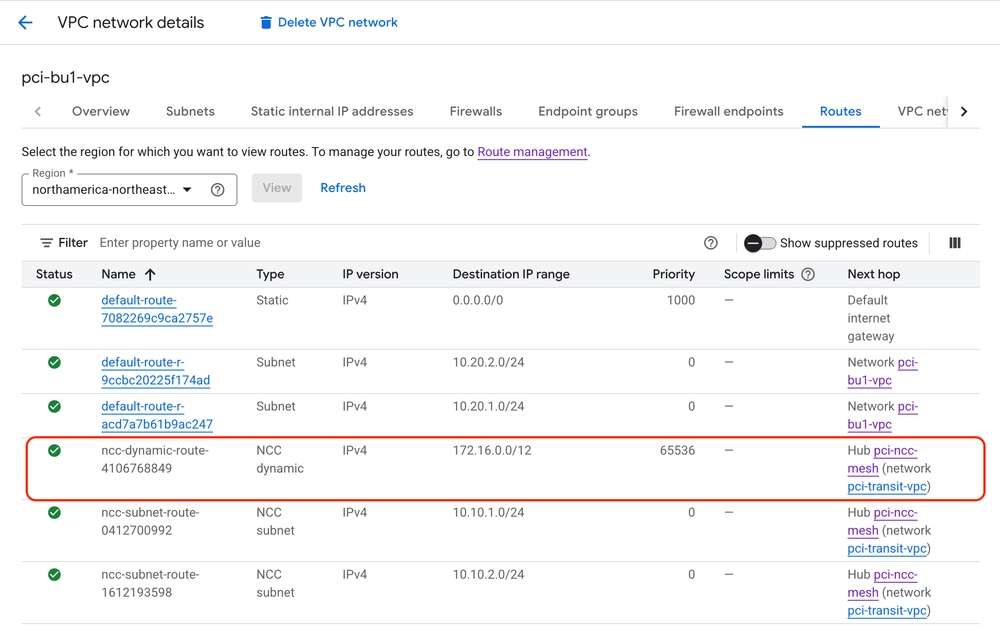Click the pci-transit-vpc link in the highlighted row
Viewport: 1000px width, 643px height.
tap(888, 487)
